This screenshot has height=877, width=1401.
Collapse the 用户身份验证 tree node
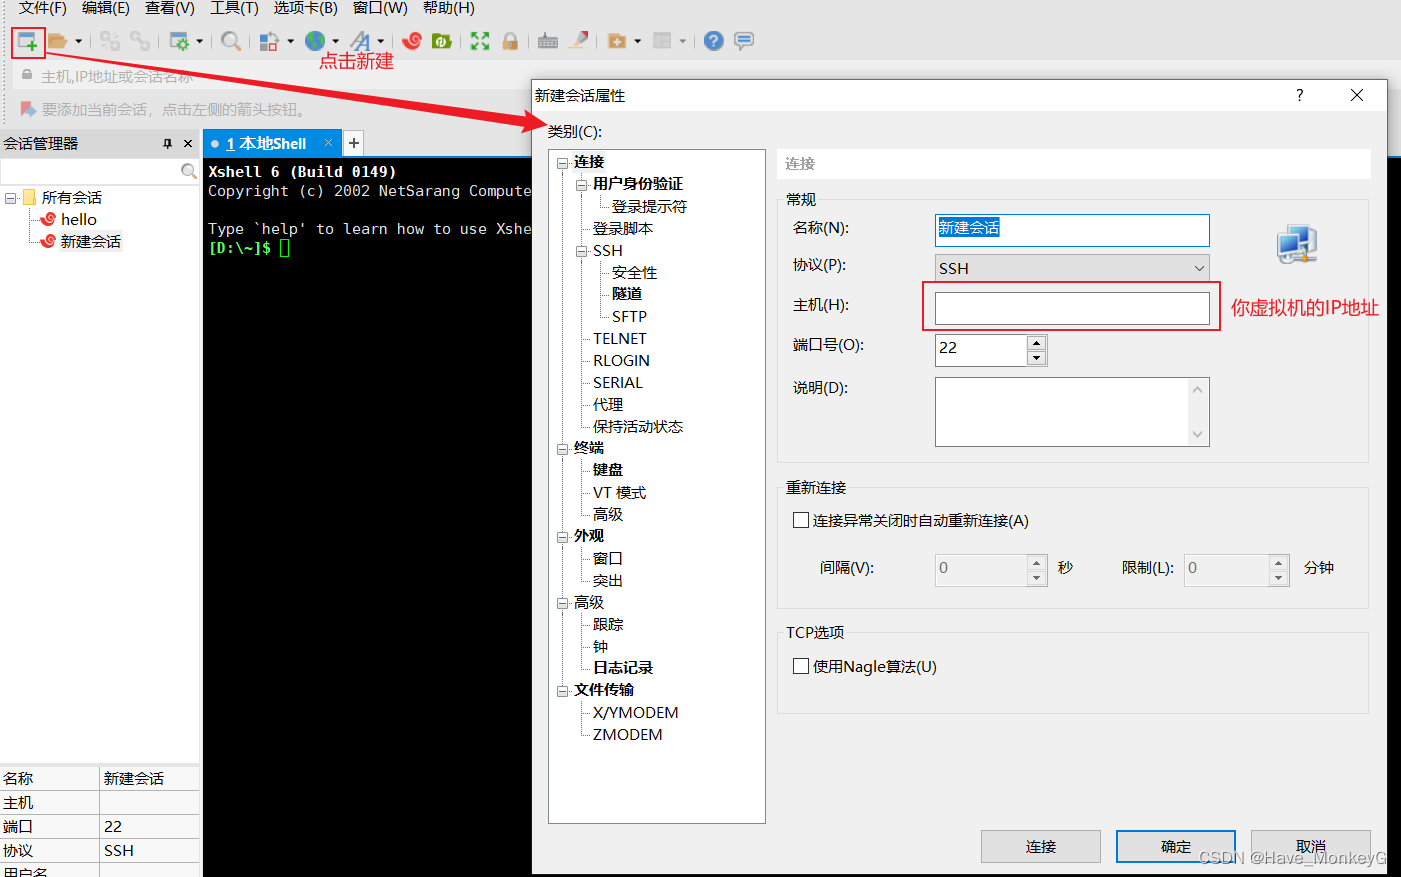[582, 185]
